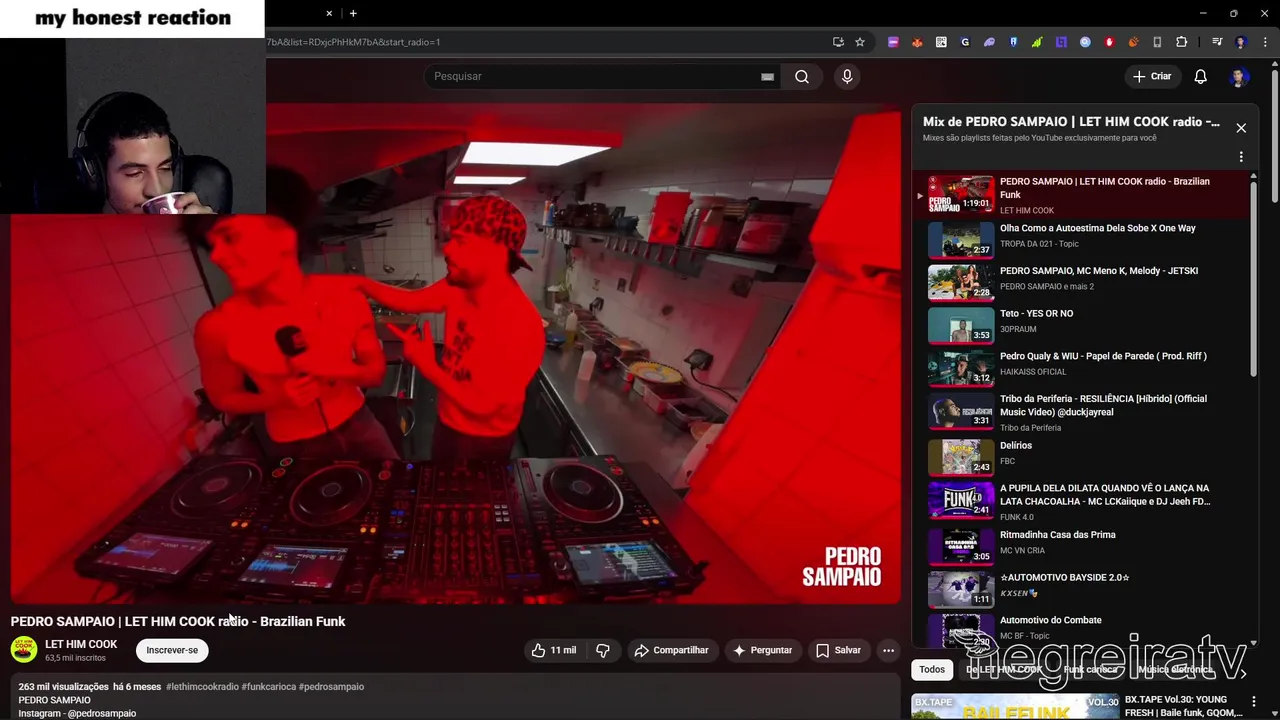Open options for BX.TAPE Vol.30 video
Screen dimensions: 1280x720
(x=1254, y=703)
